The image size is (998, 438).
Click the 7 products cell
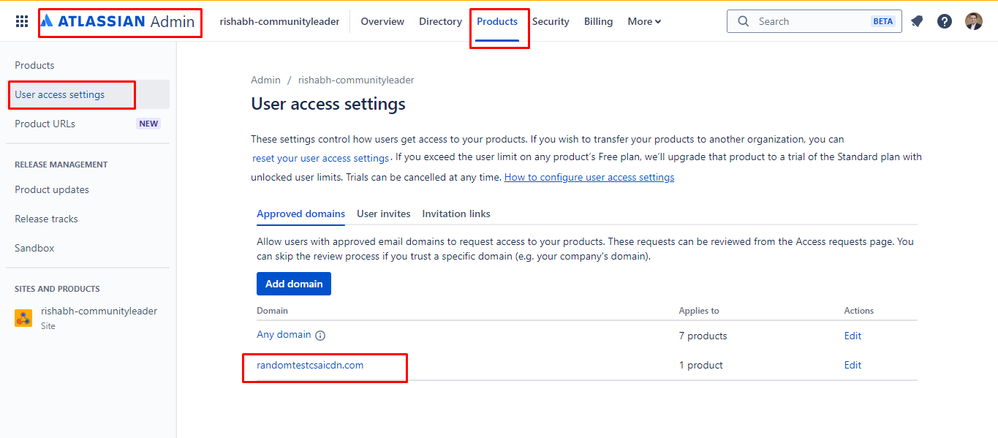pos(703,336)
